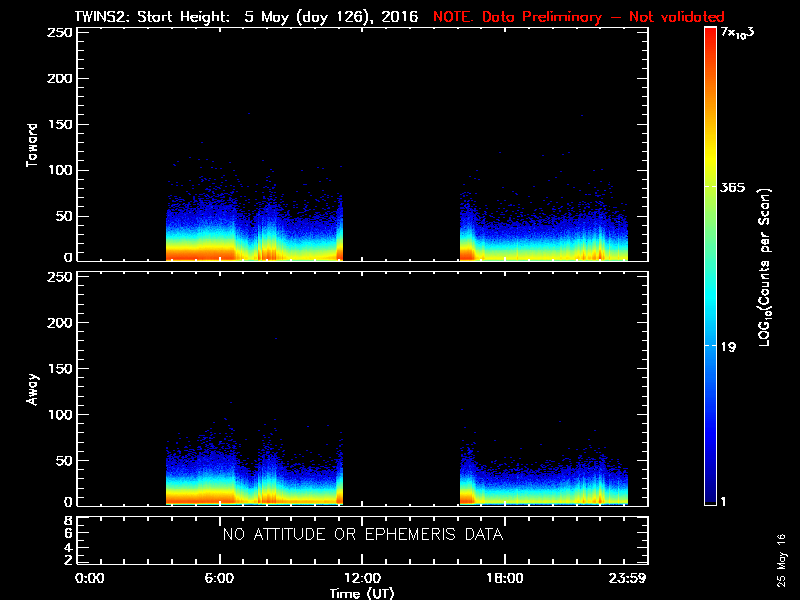Image resolution: width=800 pixels, height=600 pixels.
Task: Click the date text "5 May (day 126), 2016"
Action: tap(331, 17)
